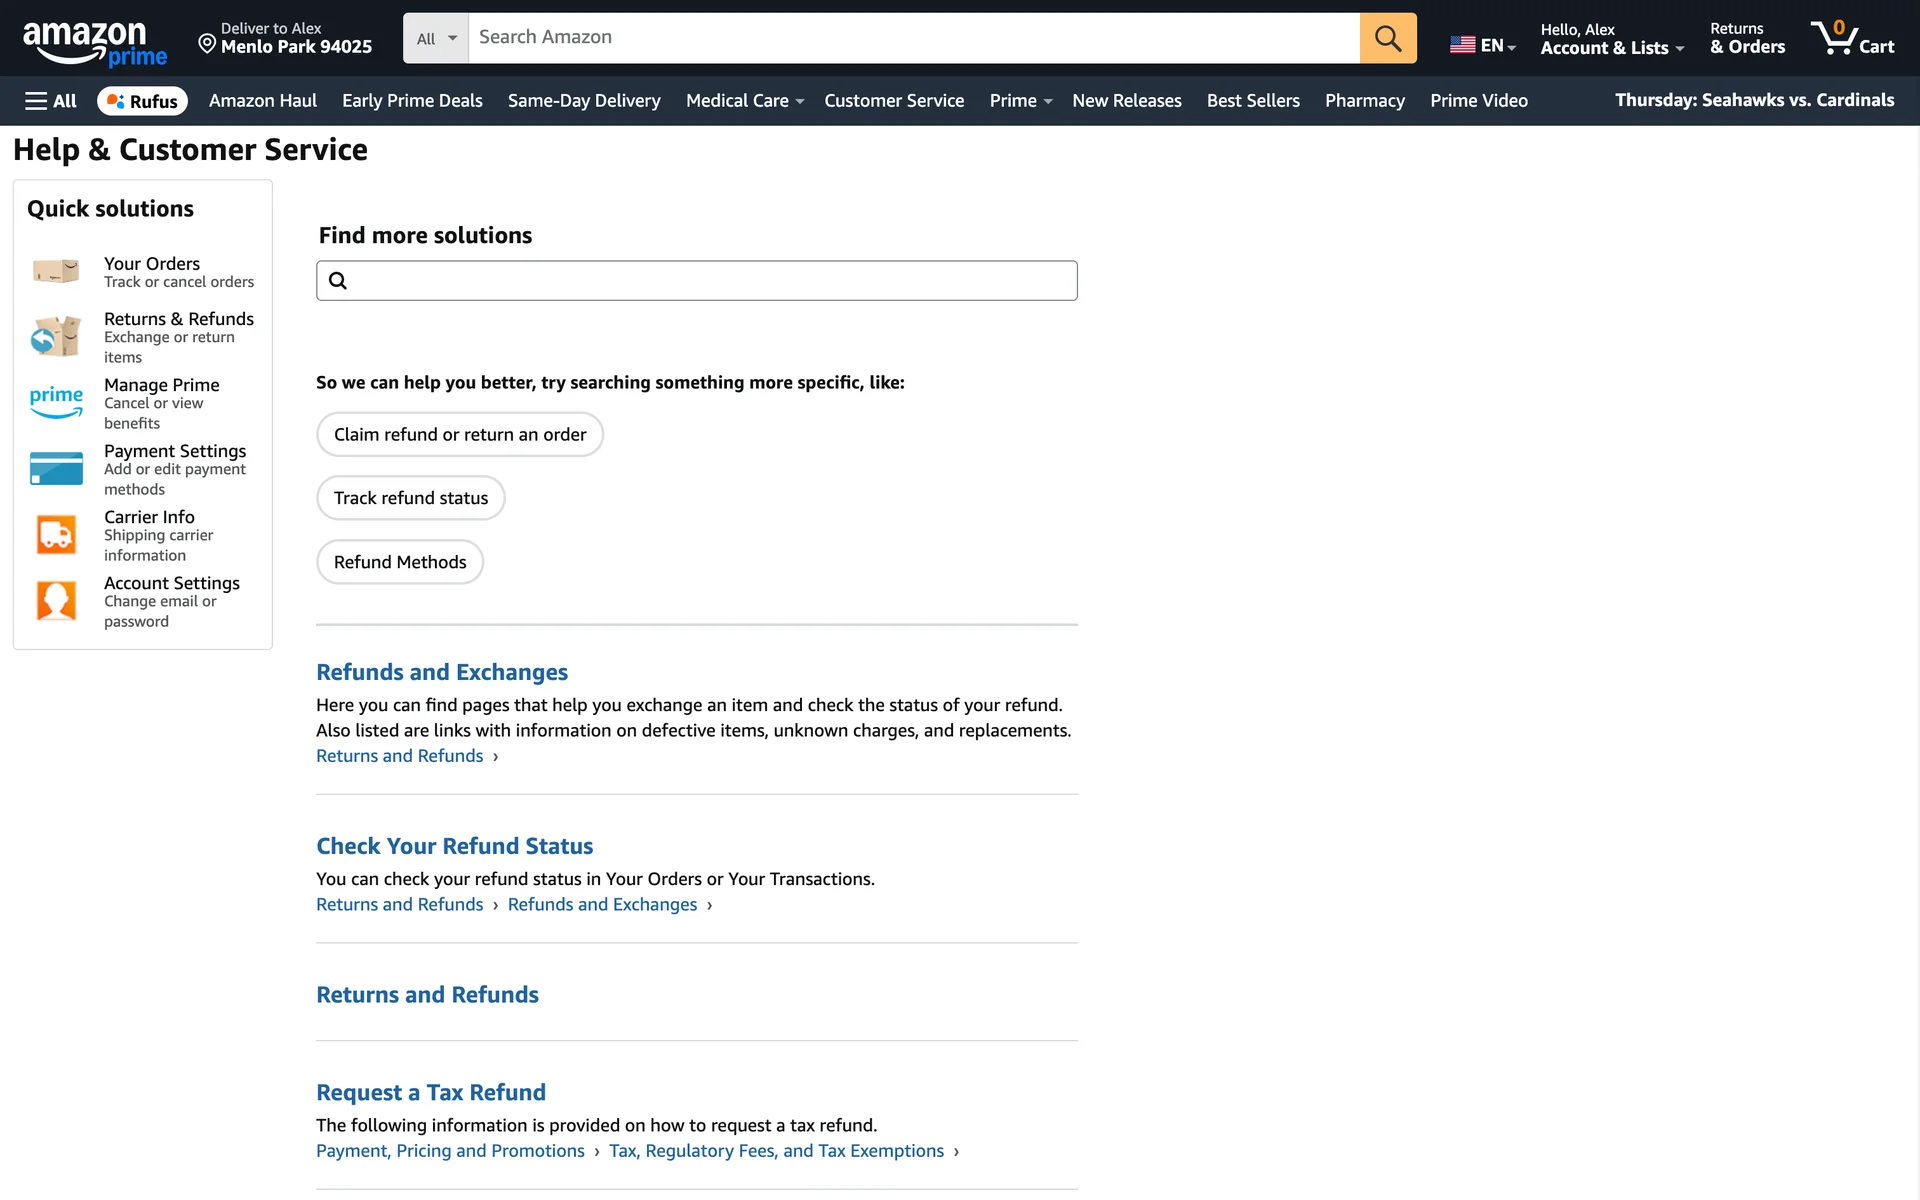This screenshot has width=1920, height=1200.
Task: Open the All hamburger menu
Action: [x=50, y=101]
